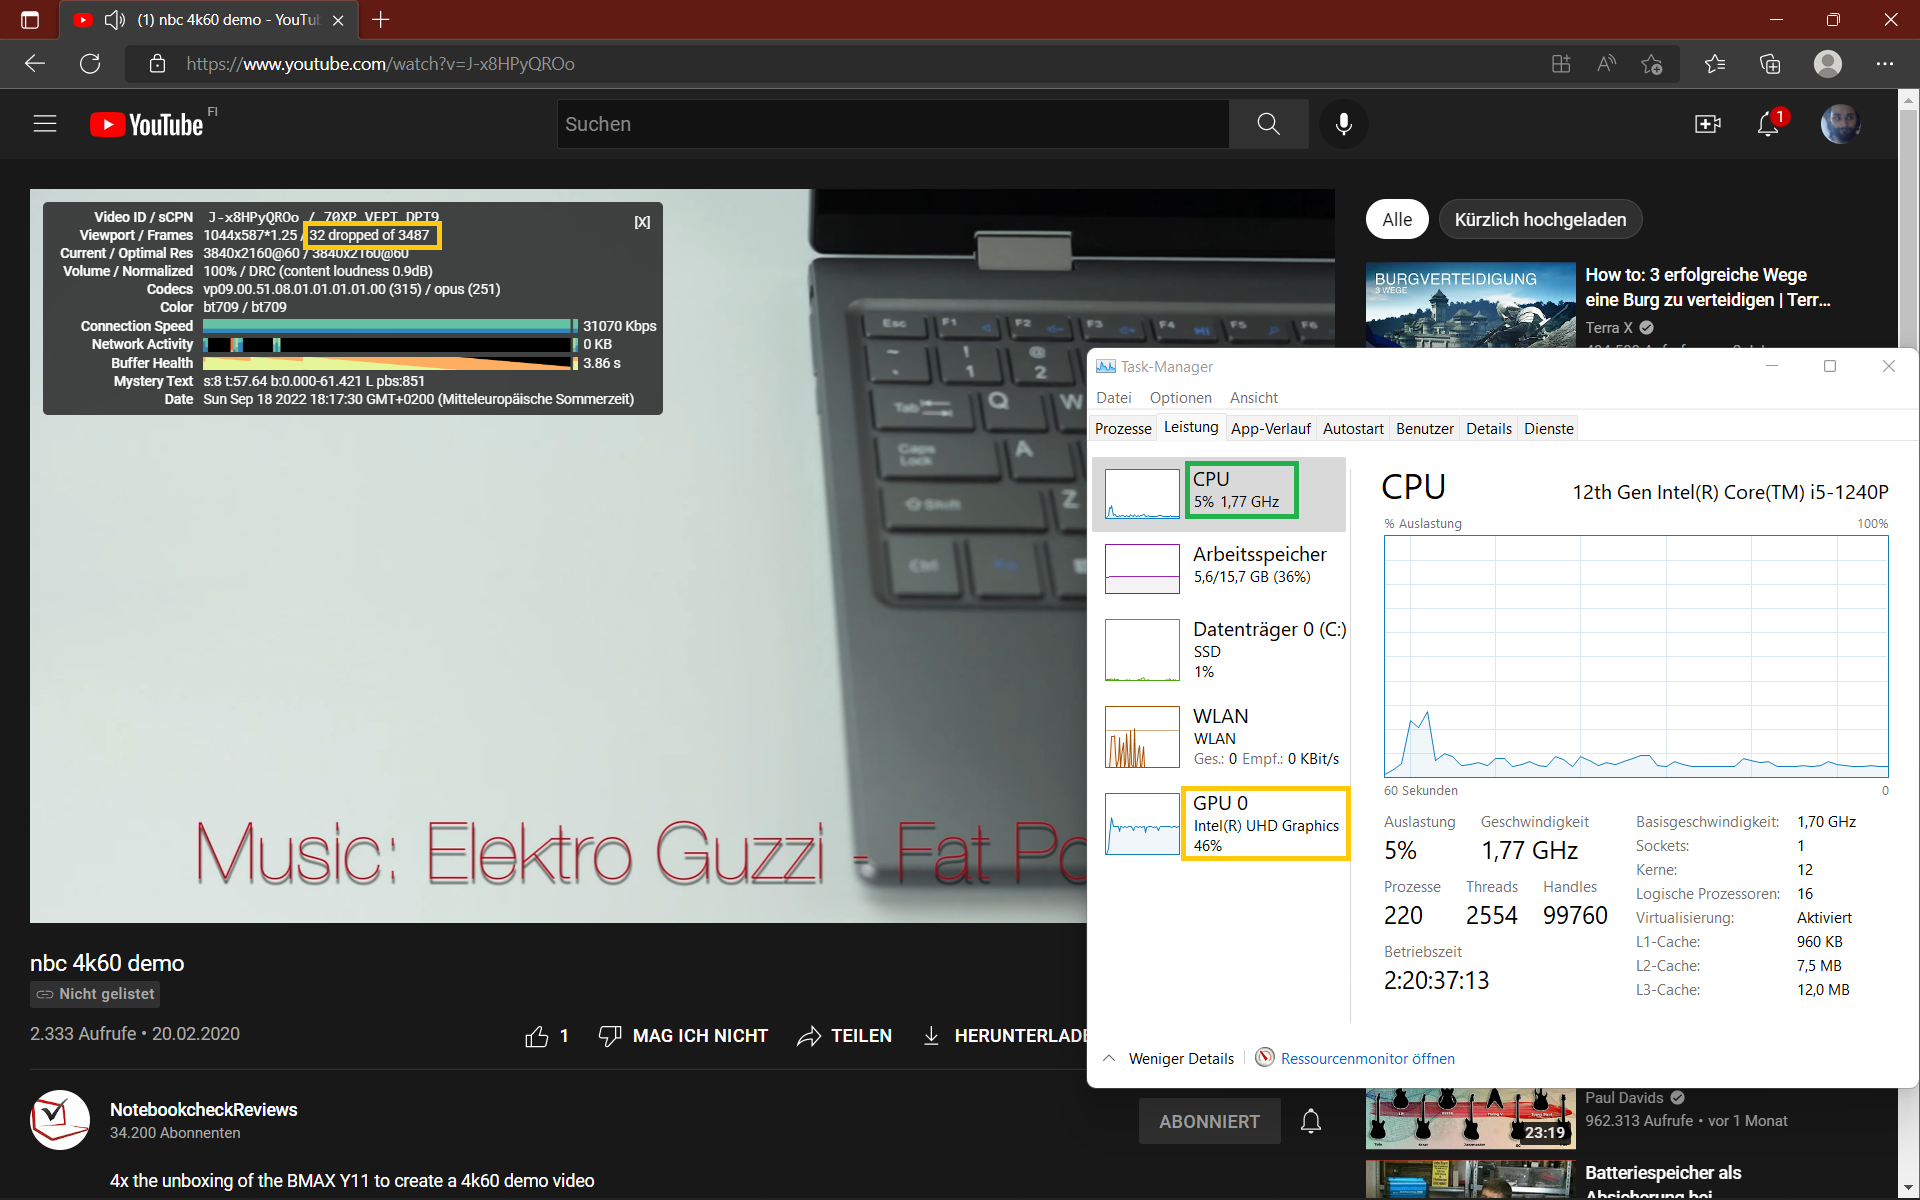Switch to the Details tab

pos(1488,428)
